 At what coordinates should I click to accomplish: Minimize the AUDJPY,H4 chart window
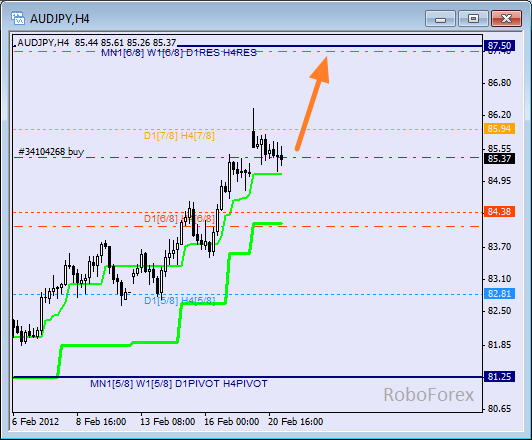click(440, 19)
